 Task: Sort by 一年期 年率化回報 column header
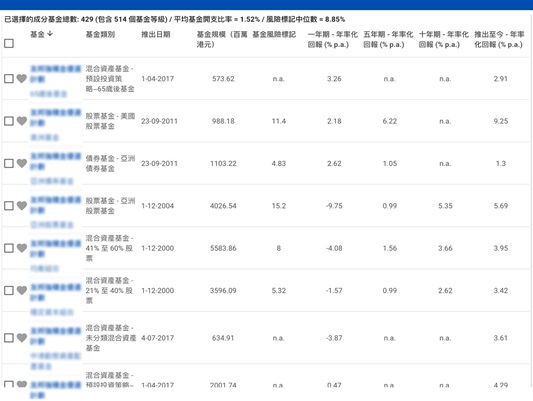click(x=333, y=39)
